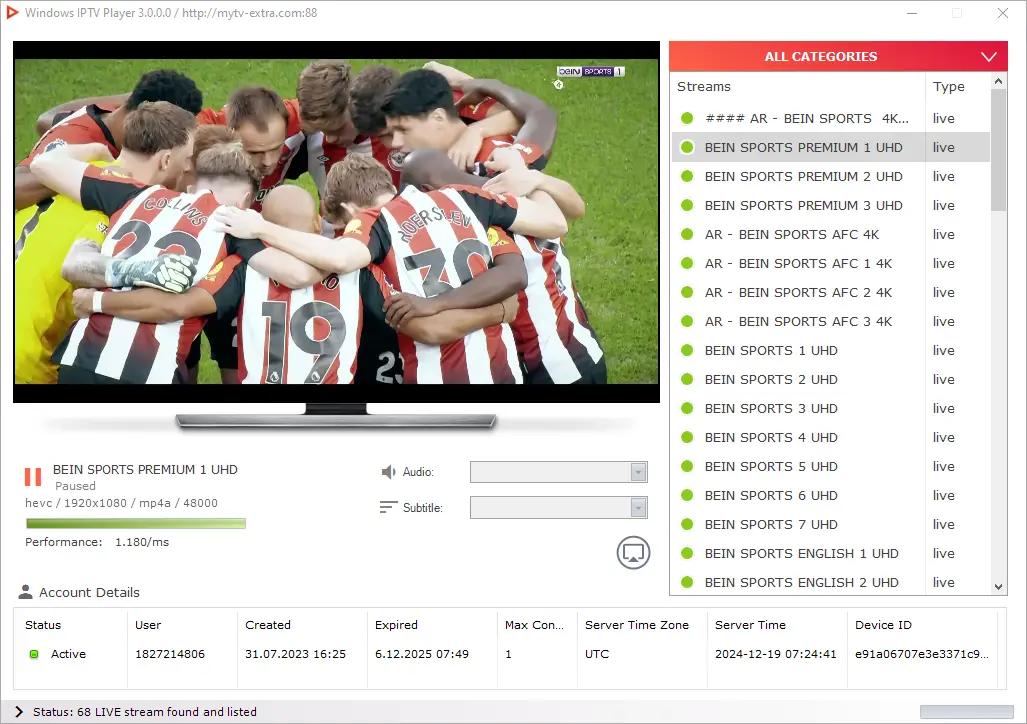Click the speaker Audio icon

pyautogui.click(x=388, y=472)
